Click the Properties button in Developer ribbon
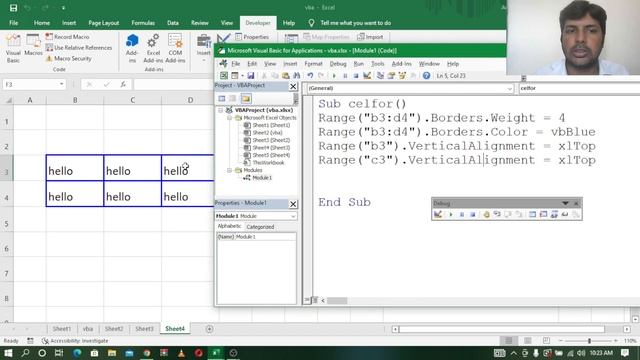 (252, 37)
